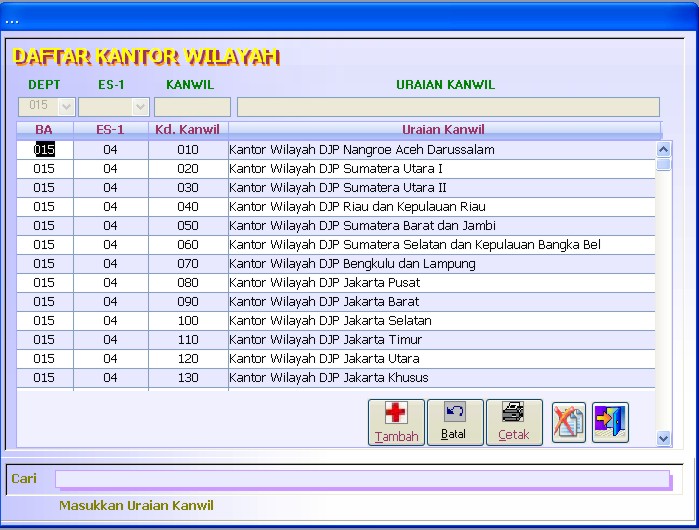Viewport: 699px width, 530px height.
Task: Expand the ES-1 dropdown arrow
Action: pyautogui.click(x=140, y=107)
